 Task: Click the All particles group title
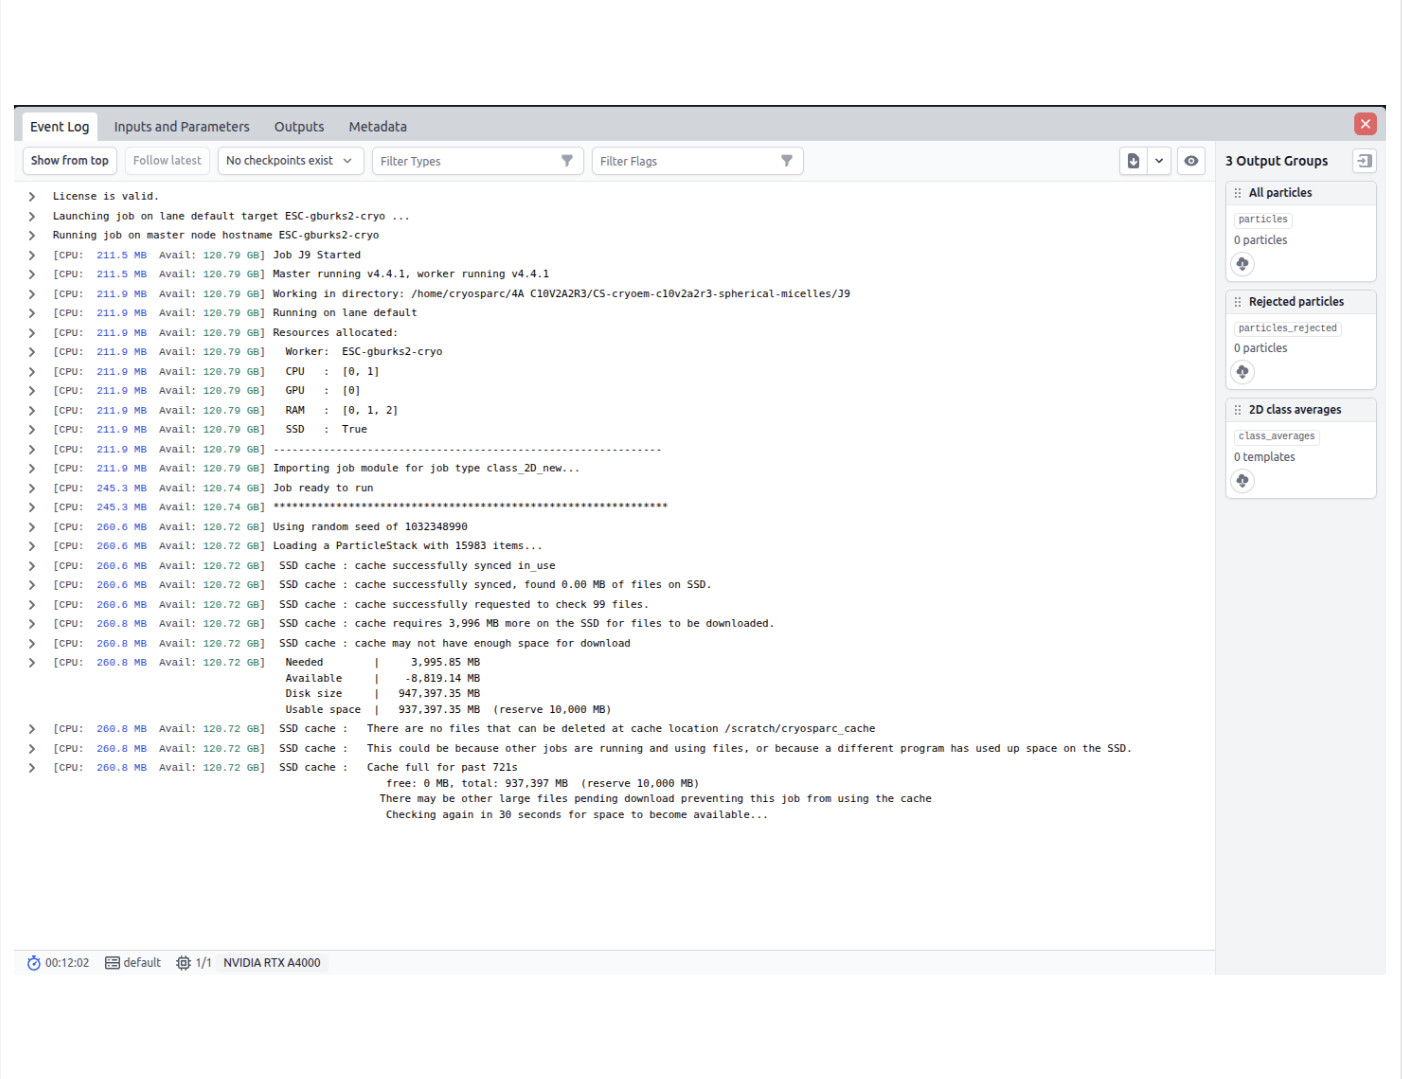coord(1280,193)
